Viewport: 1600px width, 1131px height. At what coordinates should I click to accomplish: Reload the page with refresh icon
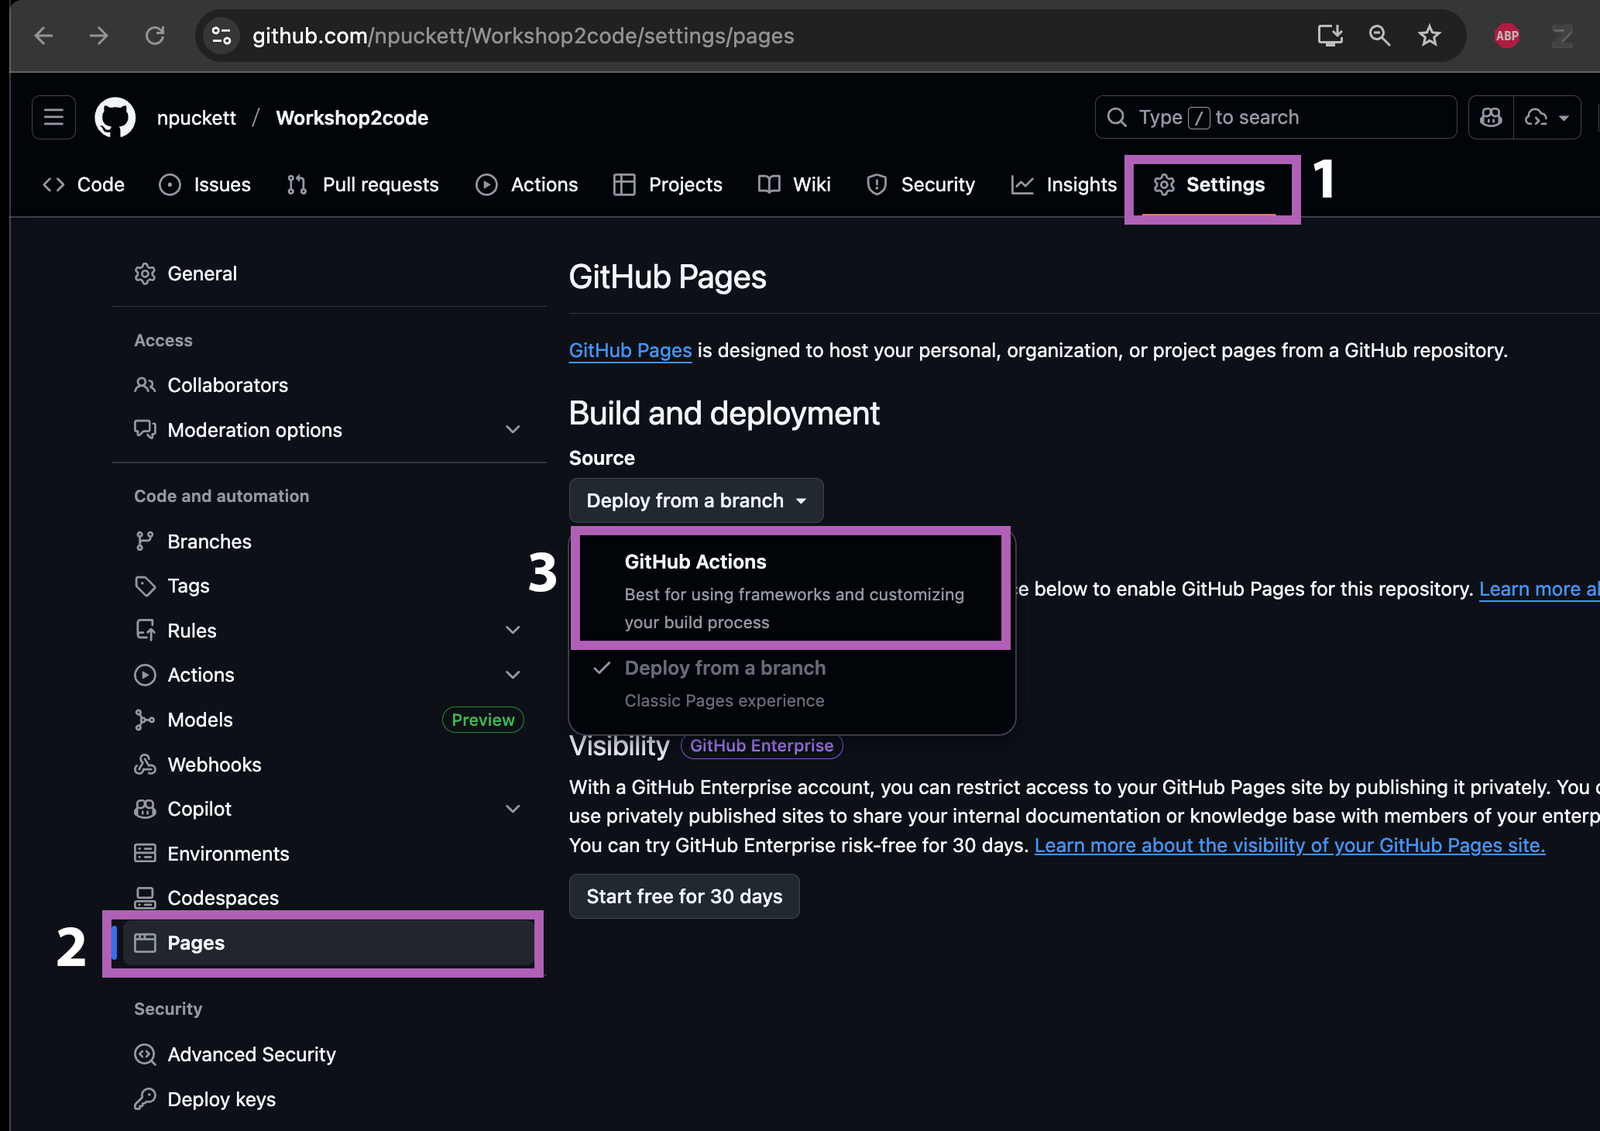point(155,36)
